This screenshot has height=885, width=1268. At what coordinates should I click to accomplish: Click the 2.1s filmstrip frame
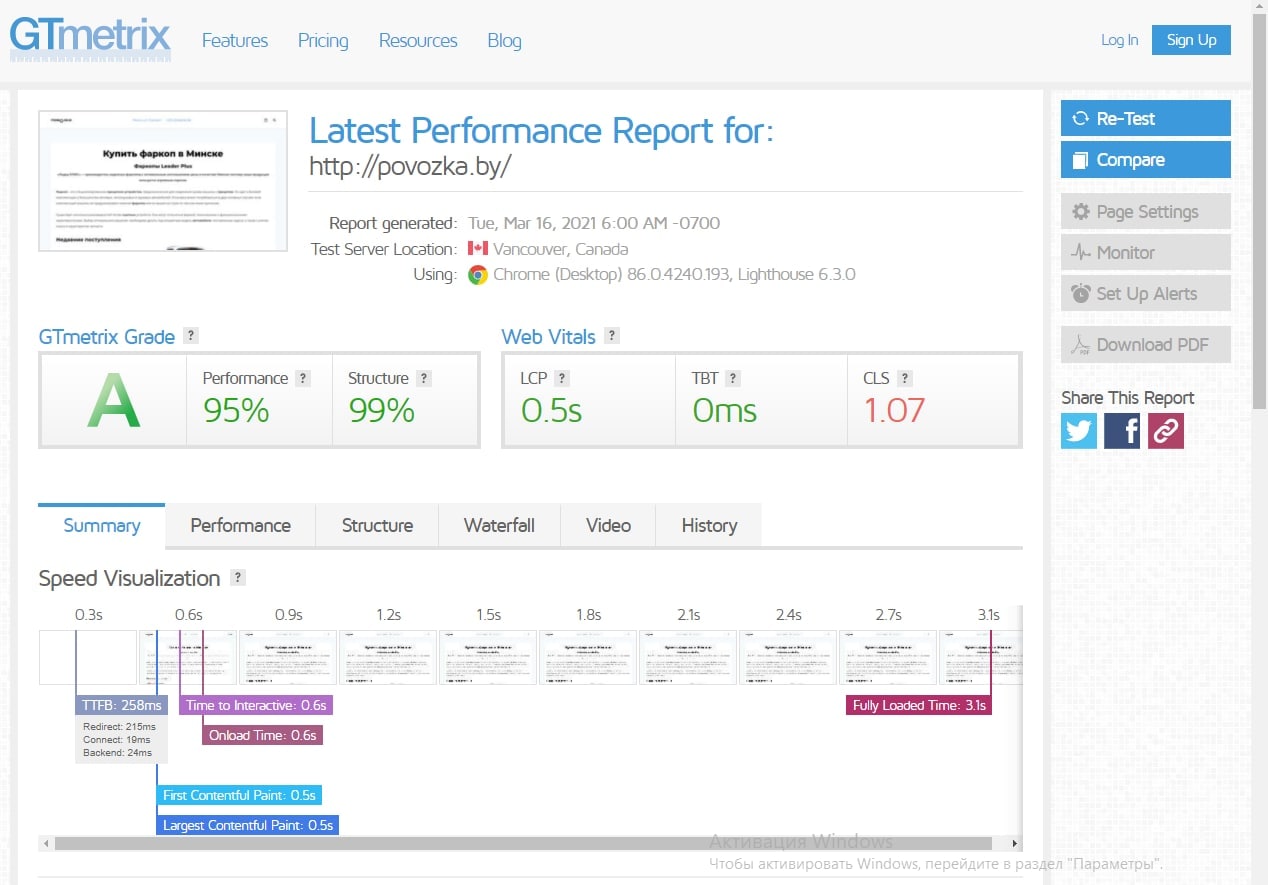tap(688, 657)
